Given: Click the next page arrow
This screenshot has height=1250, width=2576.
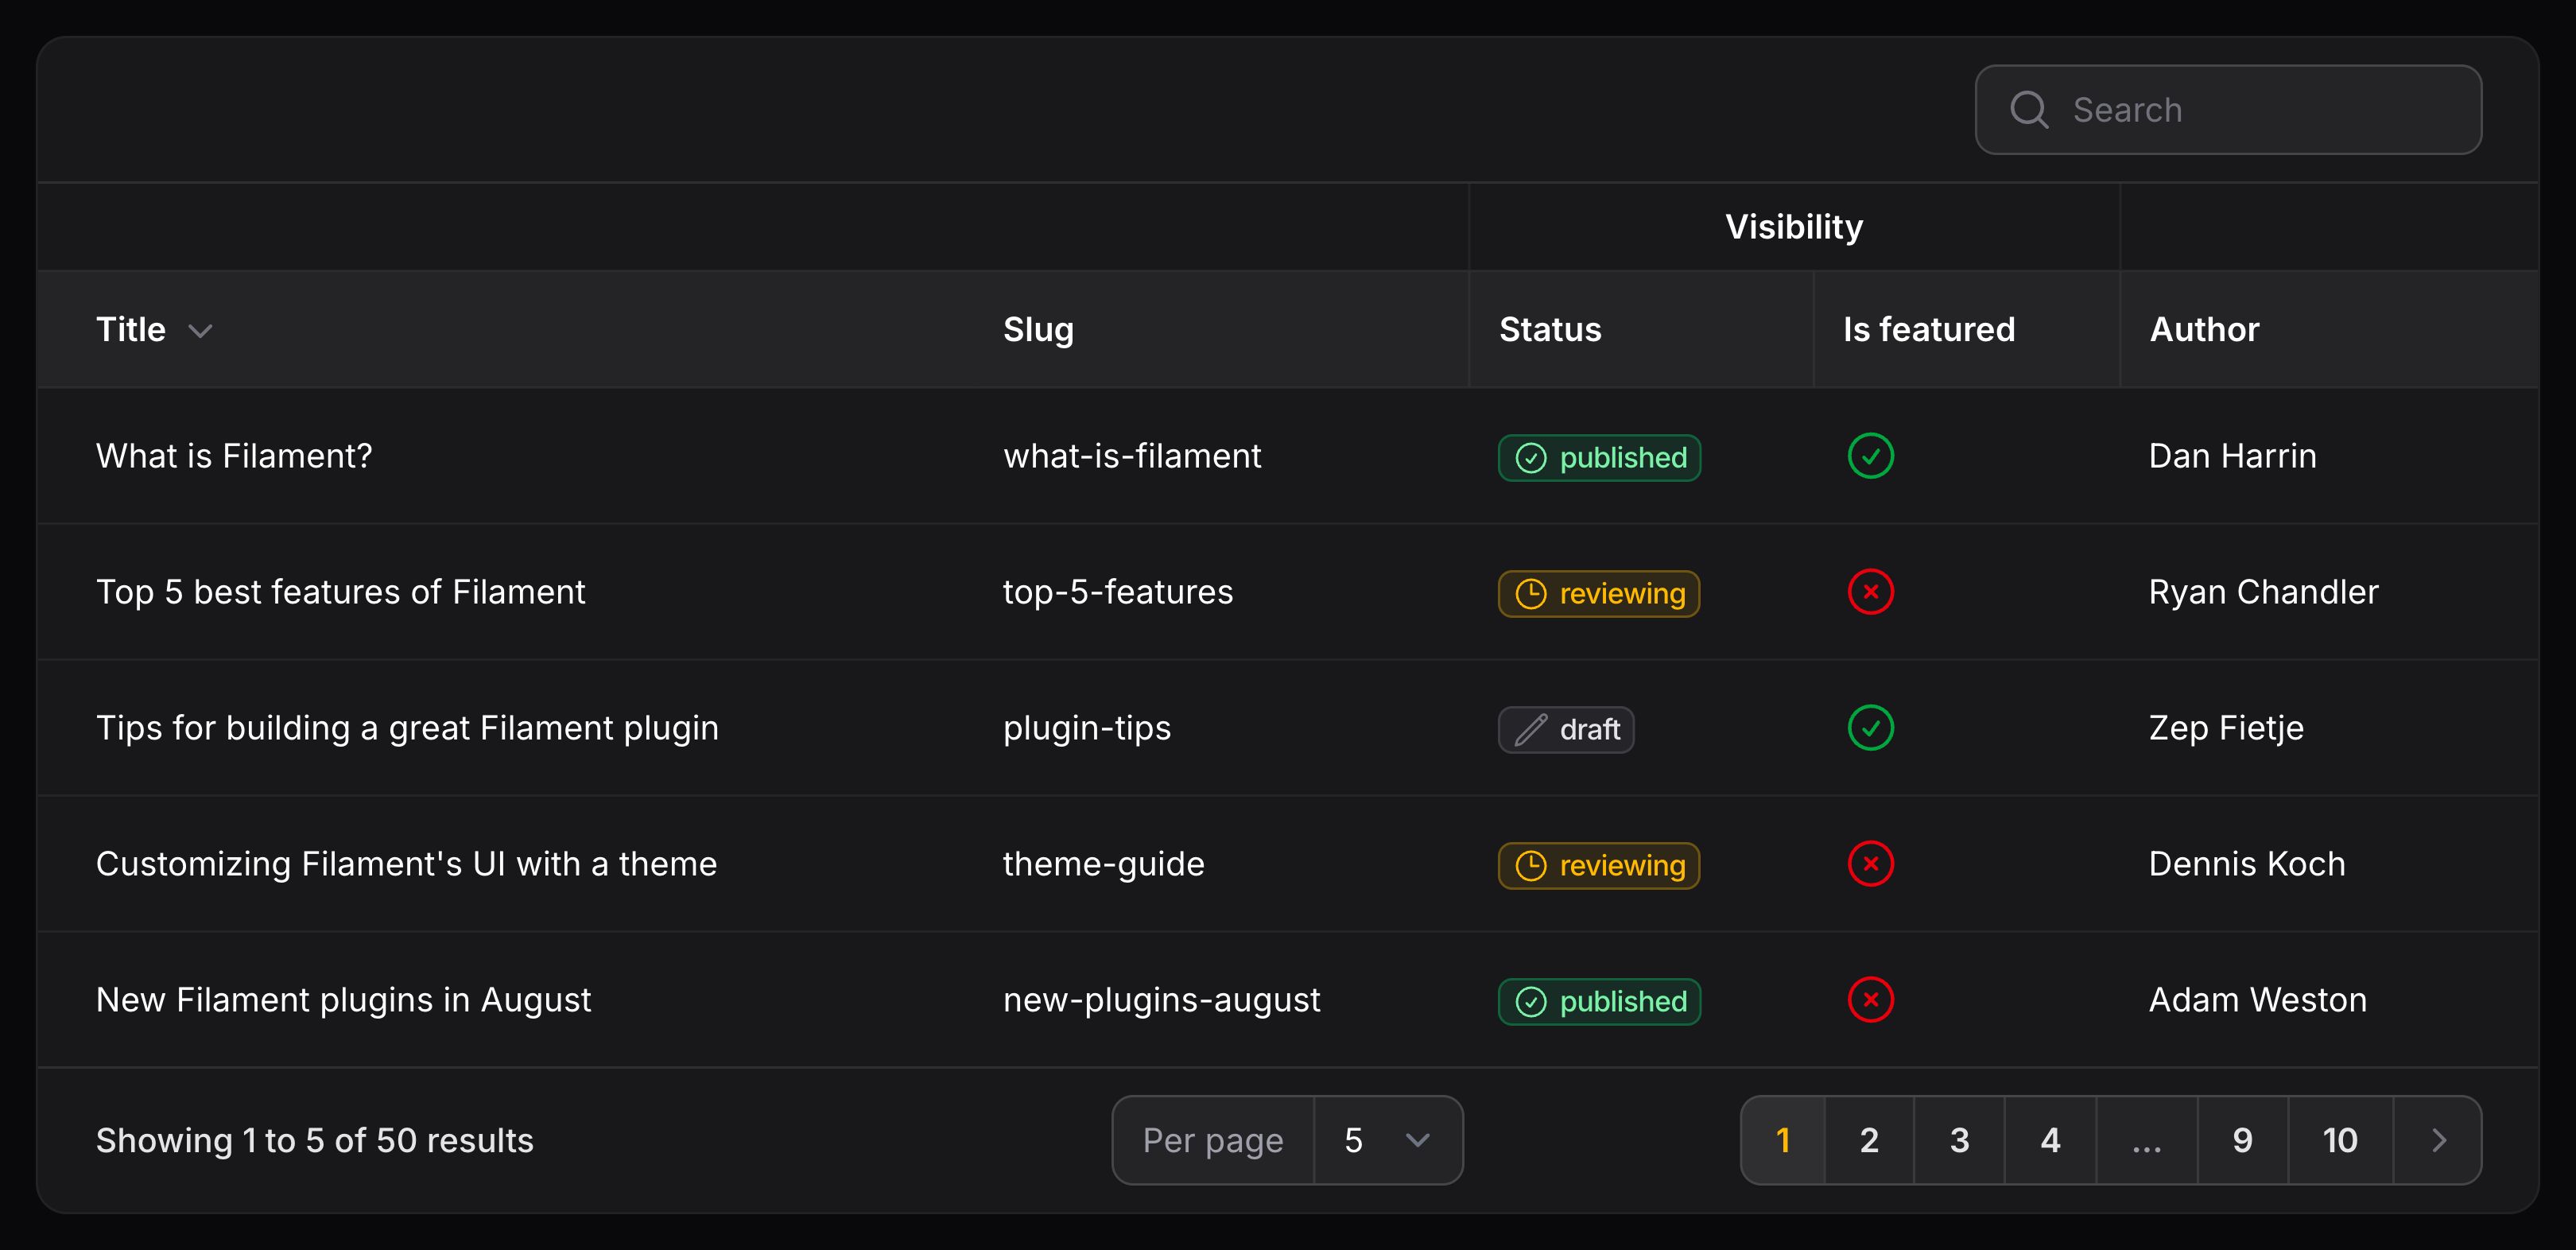Looking at the screenshot, I should [x=2438, y=1141].
